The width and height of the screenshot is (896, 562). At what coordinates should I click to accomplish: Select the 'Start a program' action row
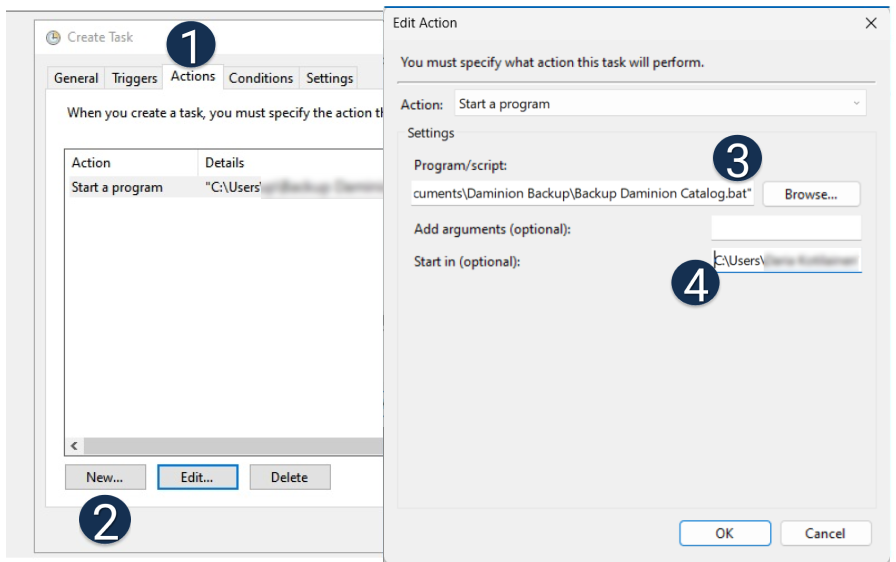117,187
